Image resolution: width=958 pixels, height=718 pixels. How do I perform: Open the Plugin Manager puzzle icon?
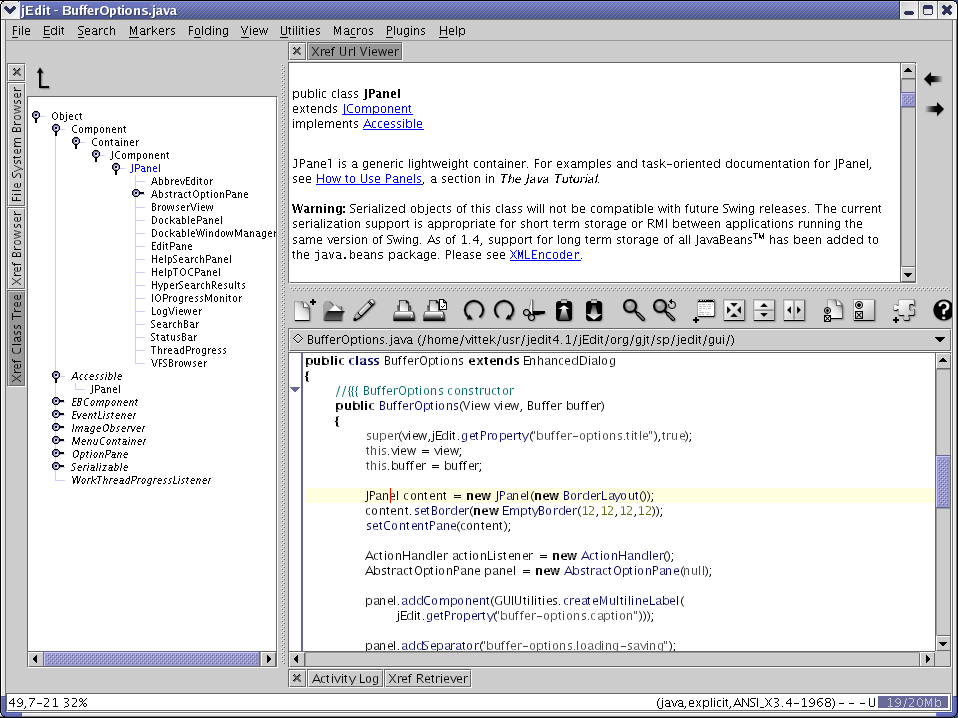click(x=904, y=310)
